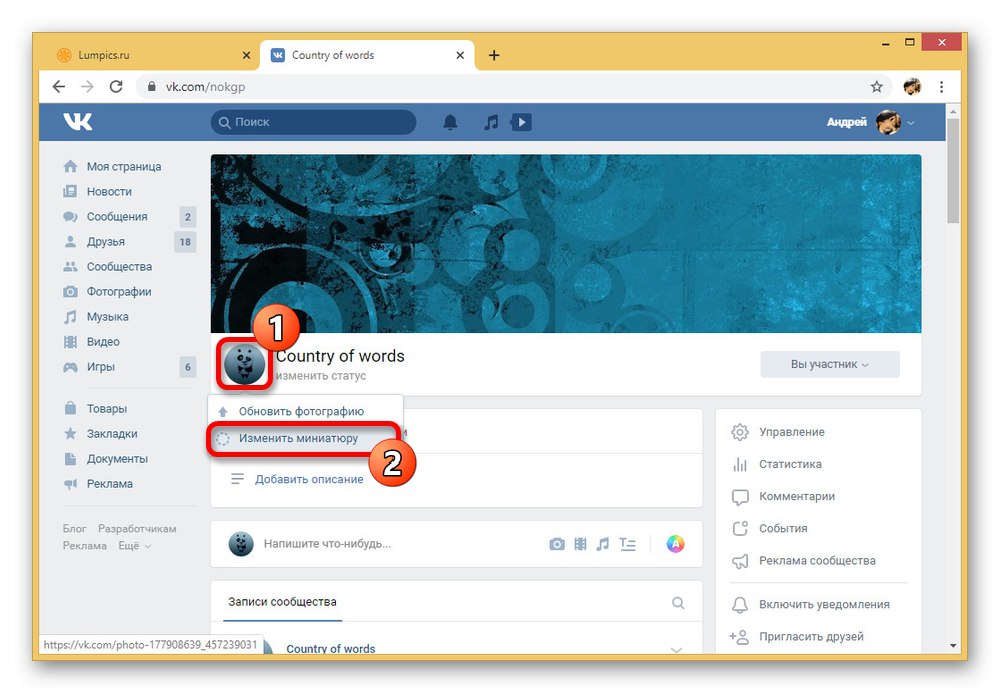Click the VK logo icon
This screenshot has height=693, width=1000.
pyautogui.click(x=78, y=122)
